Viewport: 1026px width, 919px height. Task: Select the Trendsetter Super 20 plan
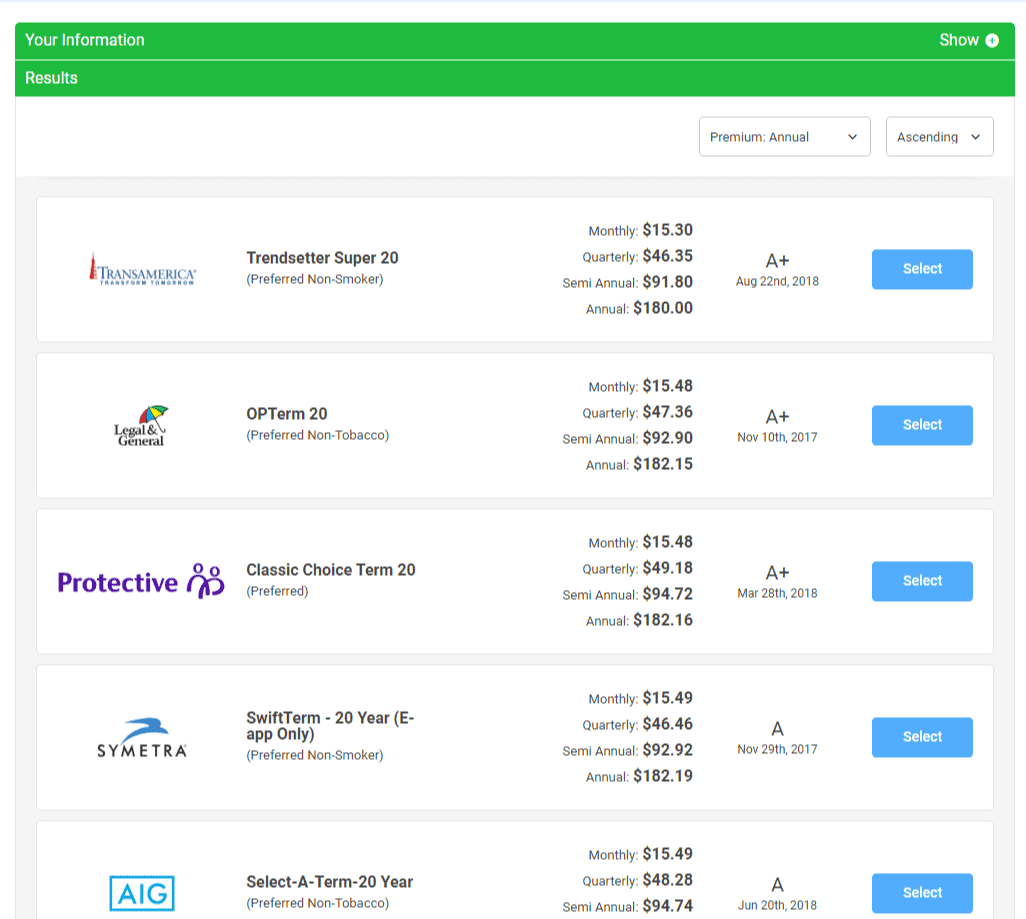[x=922, y=269]
